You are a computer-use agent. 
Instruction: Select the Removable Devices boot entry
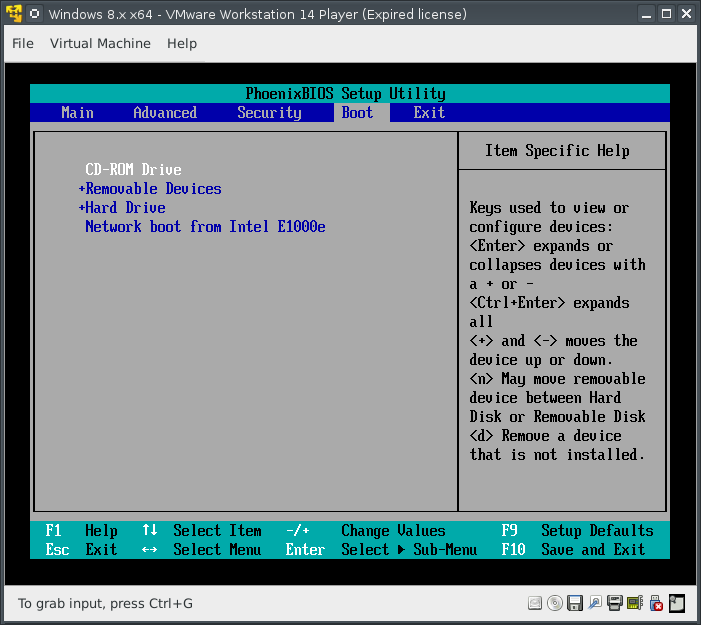(153, 189)
